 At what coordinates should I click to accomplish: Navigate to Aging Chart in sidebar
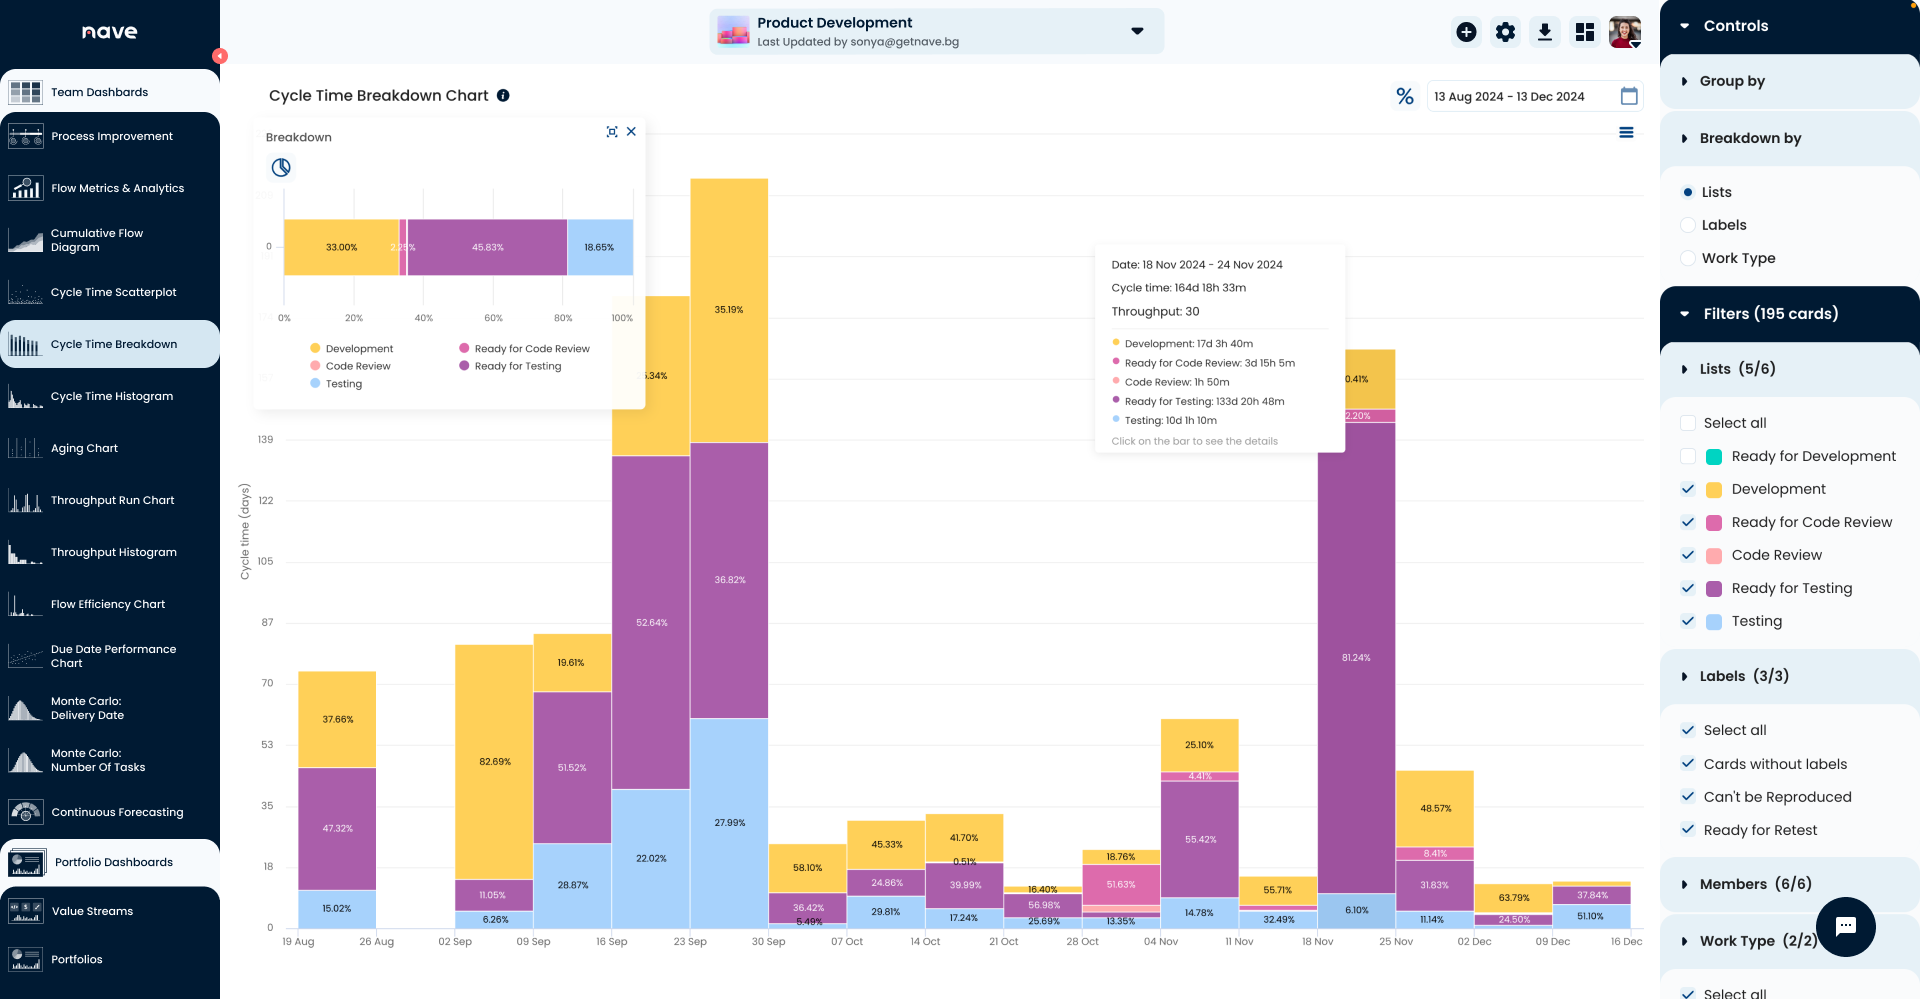(84, 448)
